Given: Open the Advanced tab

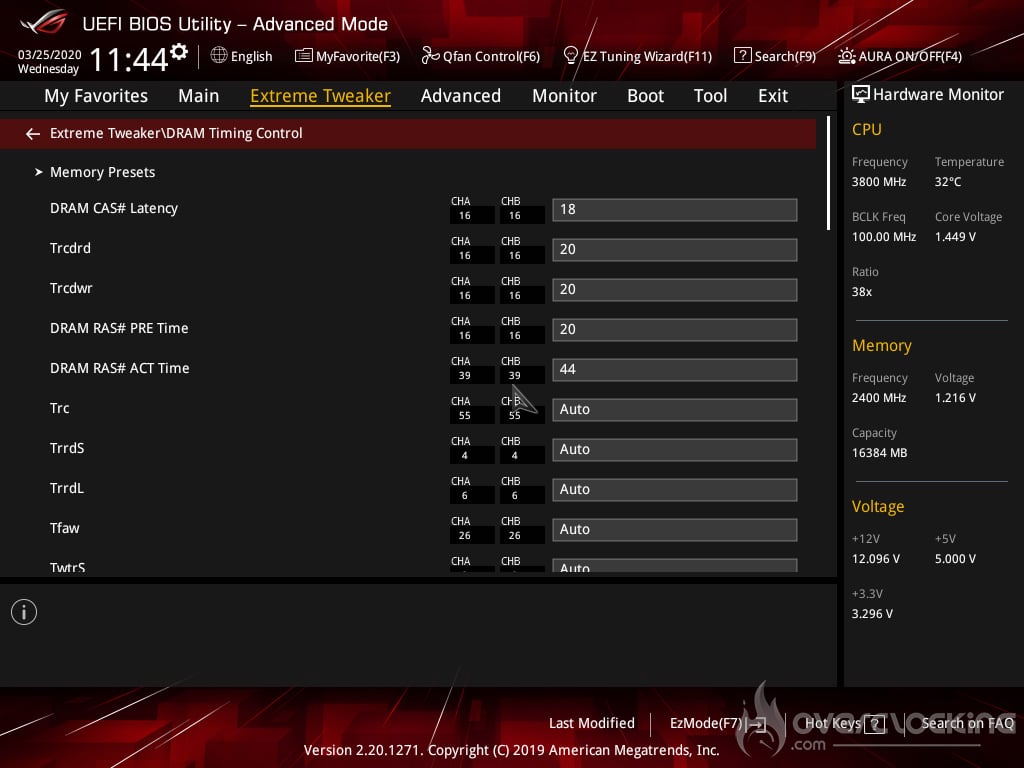Looking at the screenshot, I should (x=460, y=96).
